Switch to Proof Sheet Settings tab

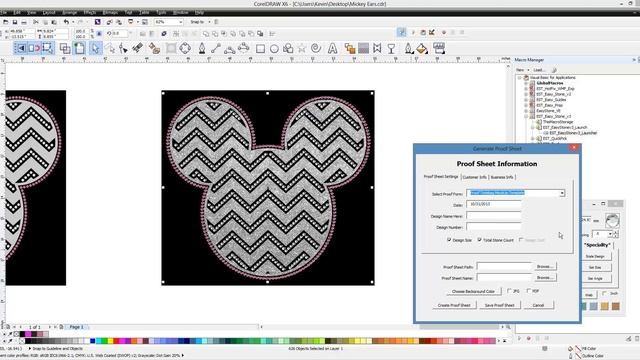pos(441,177)
